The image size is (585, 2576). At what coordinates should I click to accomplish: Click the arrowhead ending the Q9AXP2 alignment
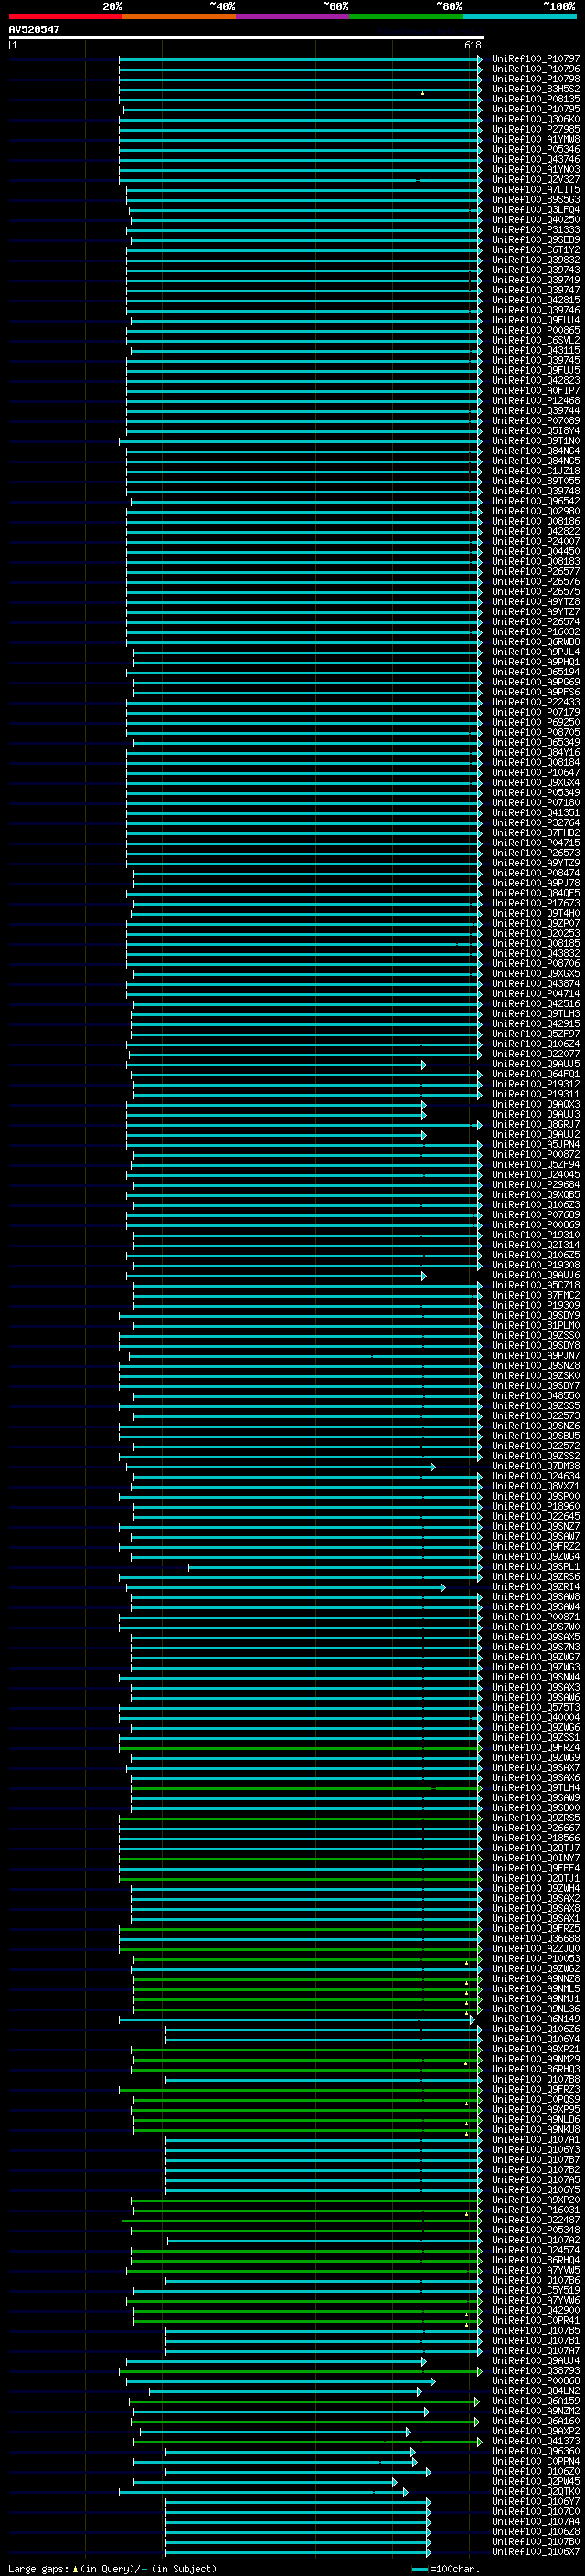tap(408, 2431)
